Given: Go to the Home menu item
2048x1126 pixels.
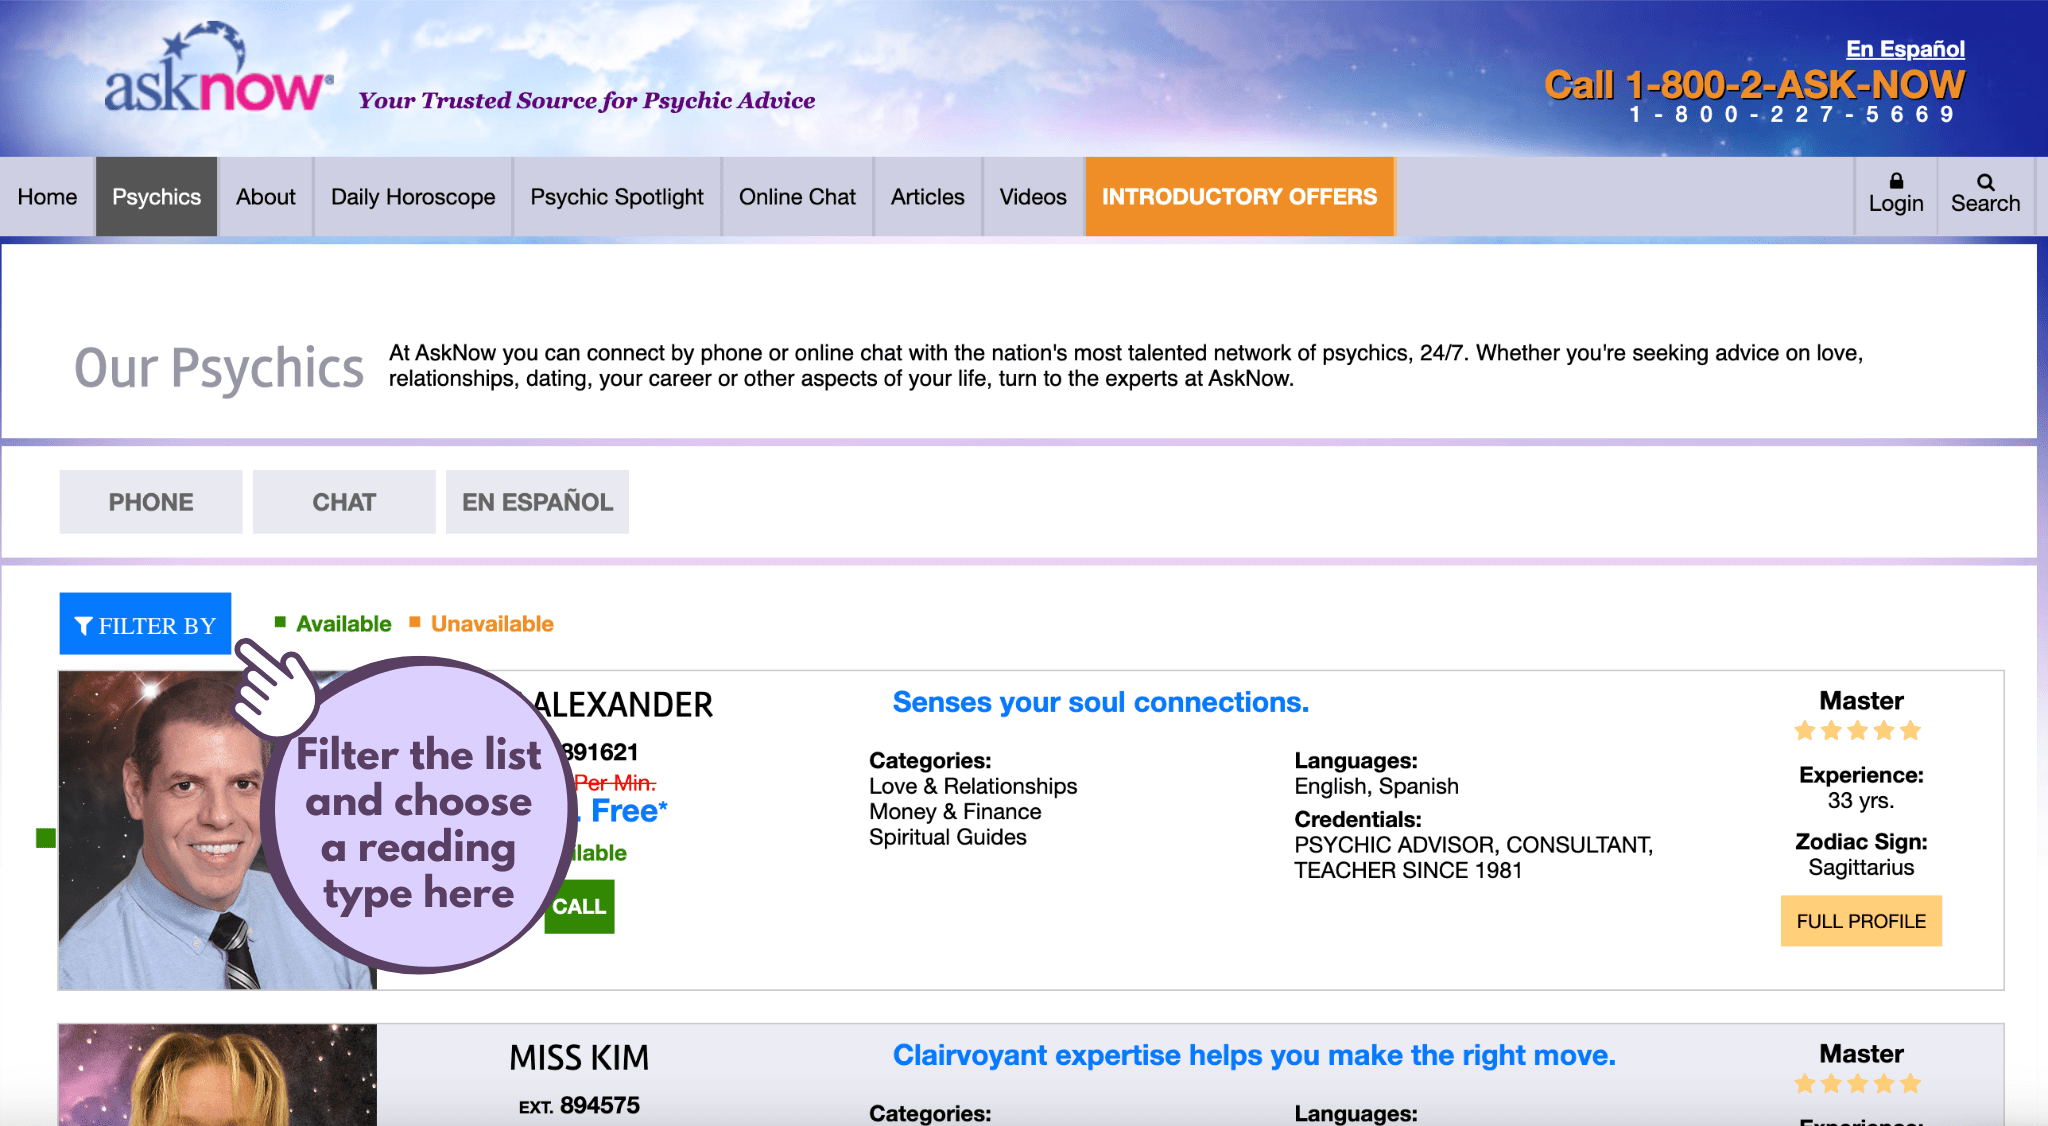Looking at the screenshot, I should (47, 197).
